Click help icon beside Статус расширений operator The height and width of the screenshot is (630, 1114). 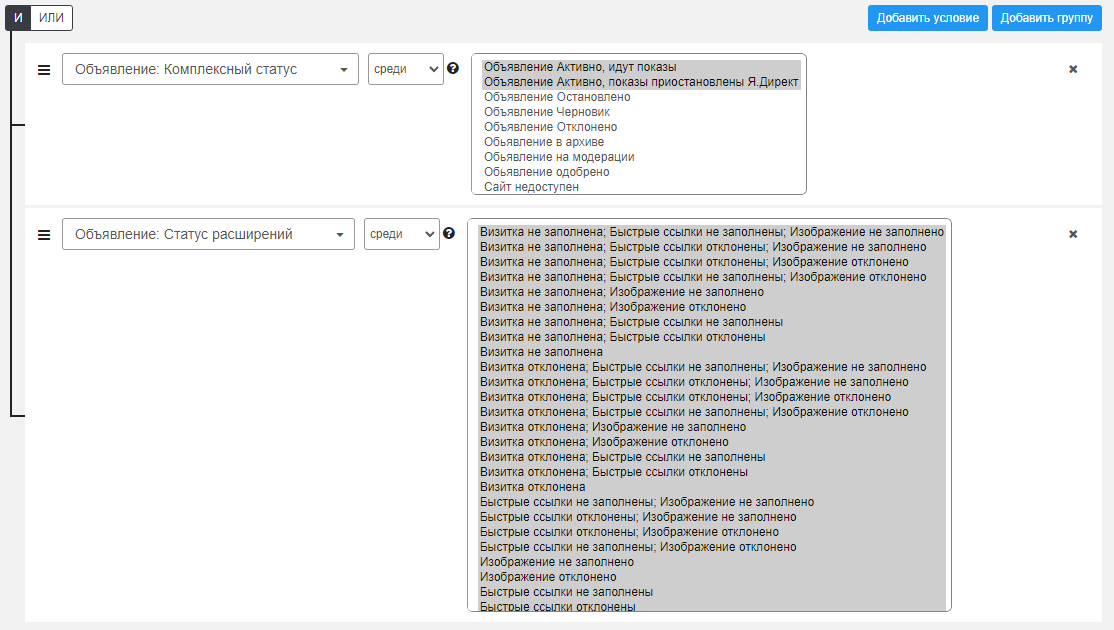point(449,233)
